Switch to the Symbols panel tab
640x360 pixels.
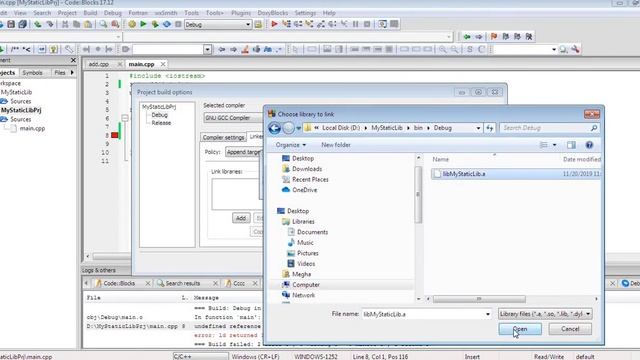point(32,73)
